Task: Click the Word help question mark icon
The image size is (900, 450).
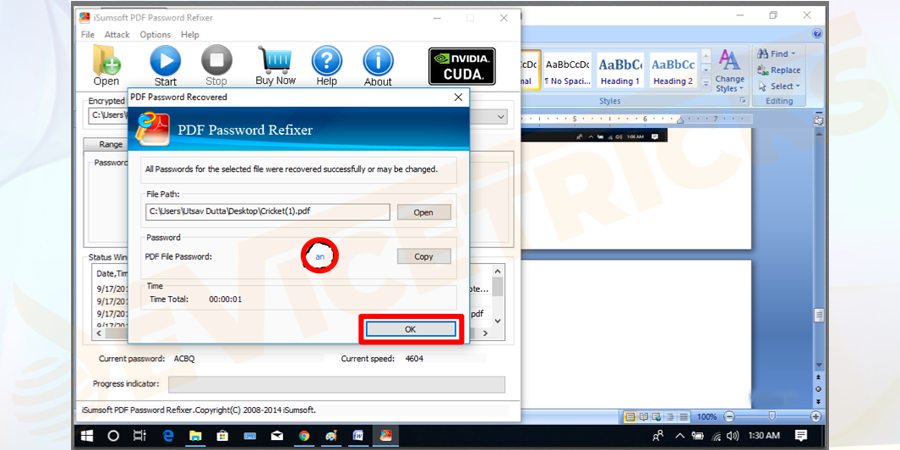Action: [817, 34]
